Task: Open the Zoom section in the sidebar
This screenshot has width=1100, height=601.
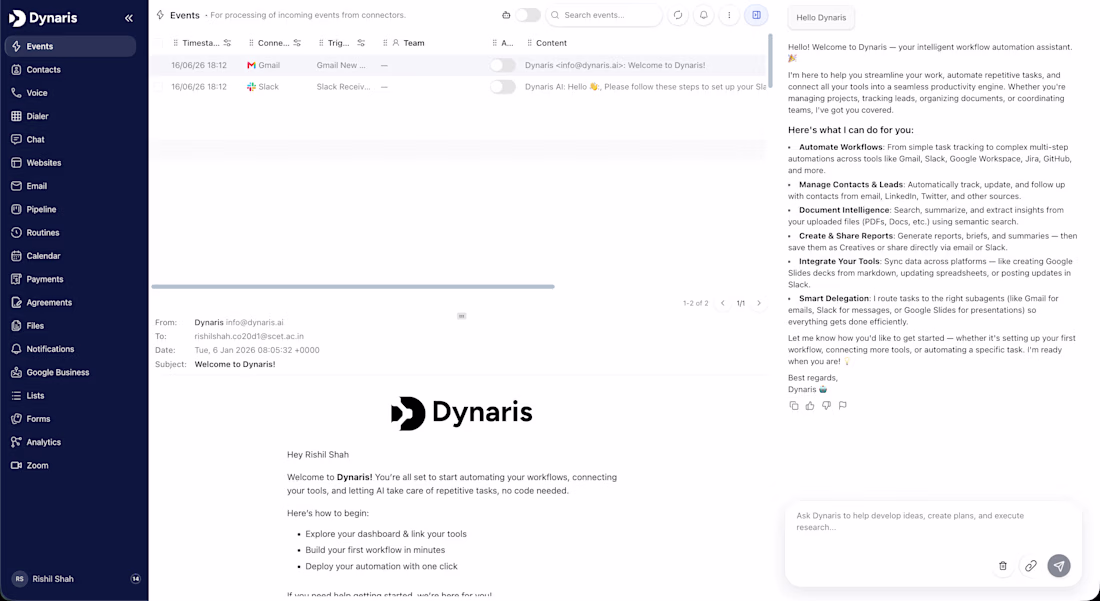Action: point(70,465)
